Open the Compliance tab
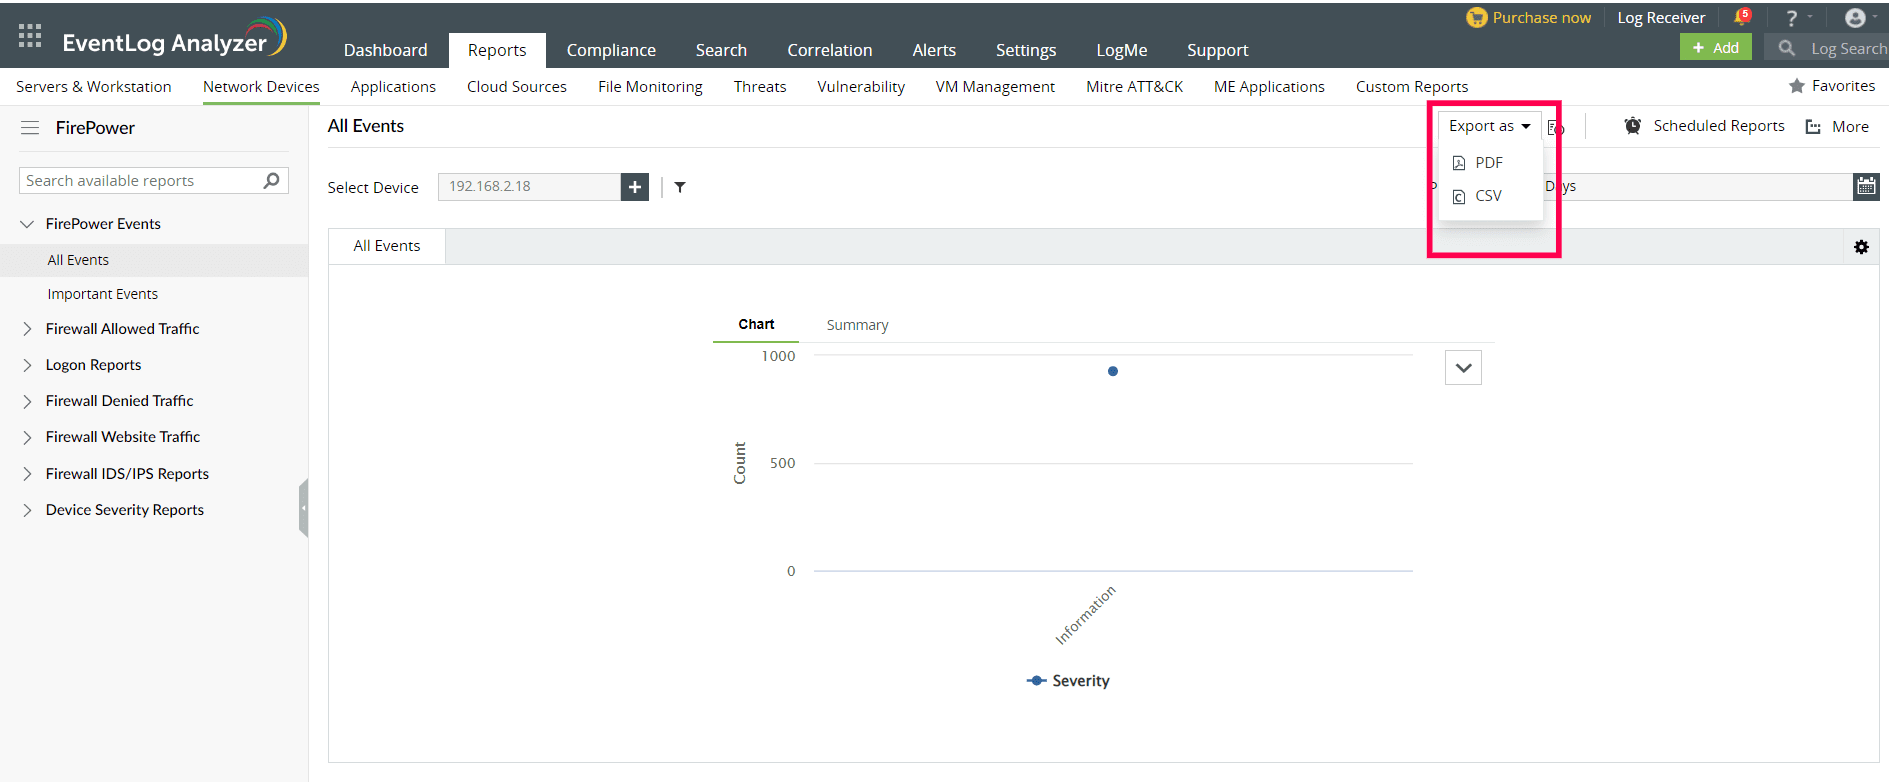The image size is (1889, 782). coord(611,50)
